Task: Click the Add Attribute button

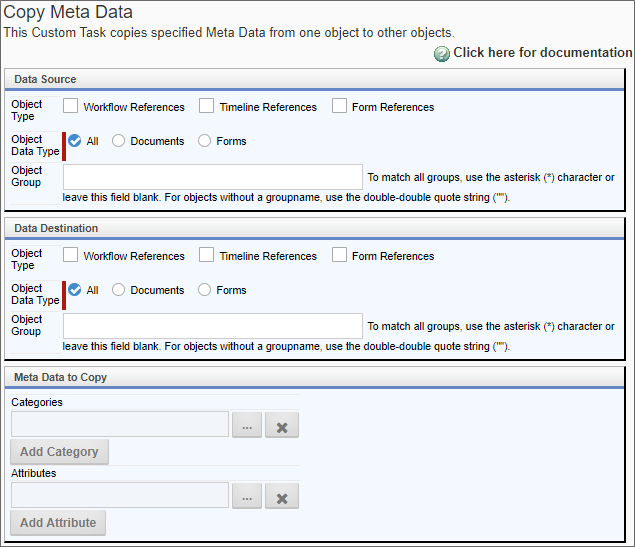Action: click(58, 523)
